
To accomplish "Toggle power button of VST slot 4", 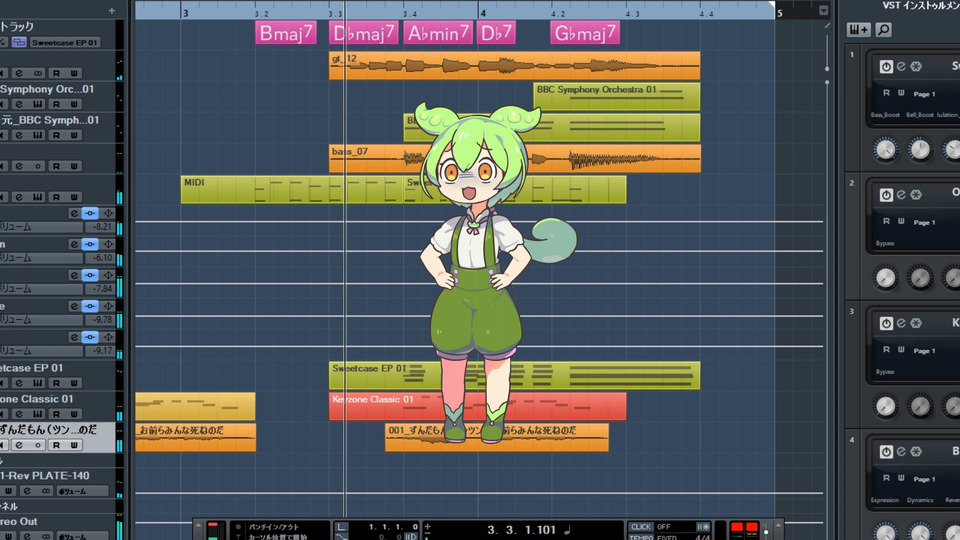I will [886, 452].
